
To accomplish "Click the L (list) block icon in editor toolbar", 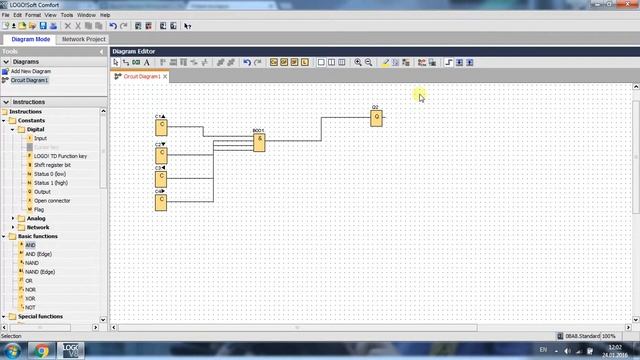I will tap(305, 62).
